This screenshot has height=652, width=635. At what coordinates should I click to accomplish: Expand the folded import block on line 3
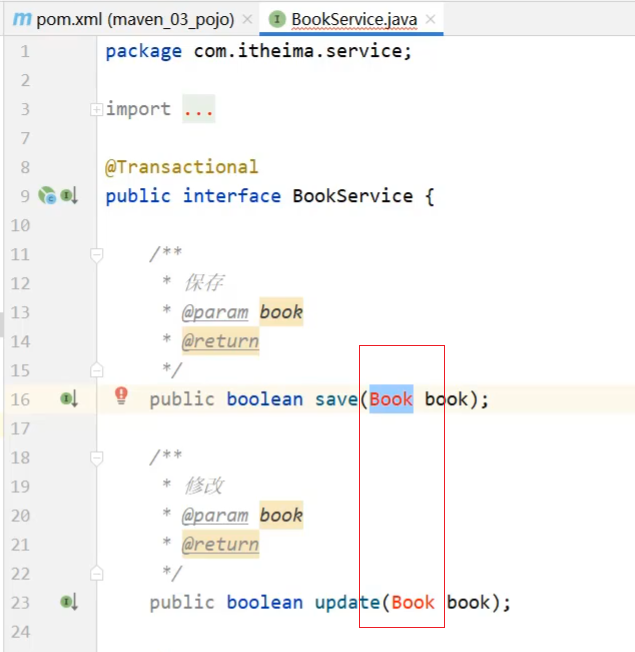pyautogui.click(x=96, y=109)
